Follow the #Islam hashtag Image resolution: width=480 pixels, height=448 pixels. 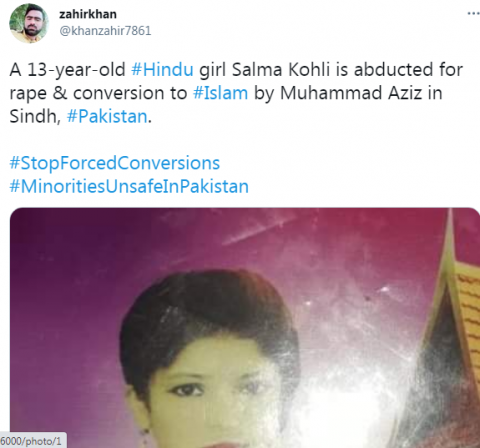coord(221,93)
